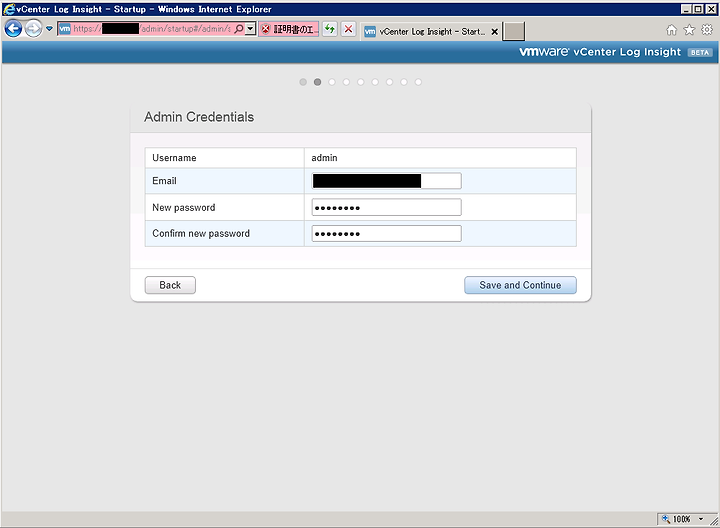
Task: Click the address bar search magnifier icon
Action: 239,29
